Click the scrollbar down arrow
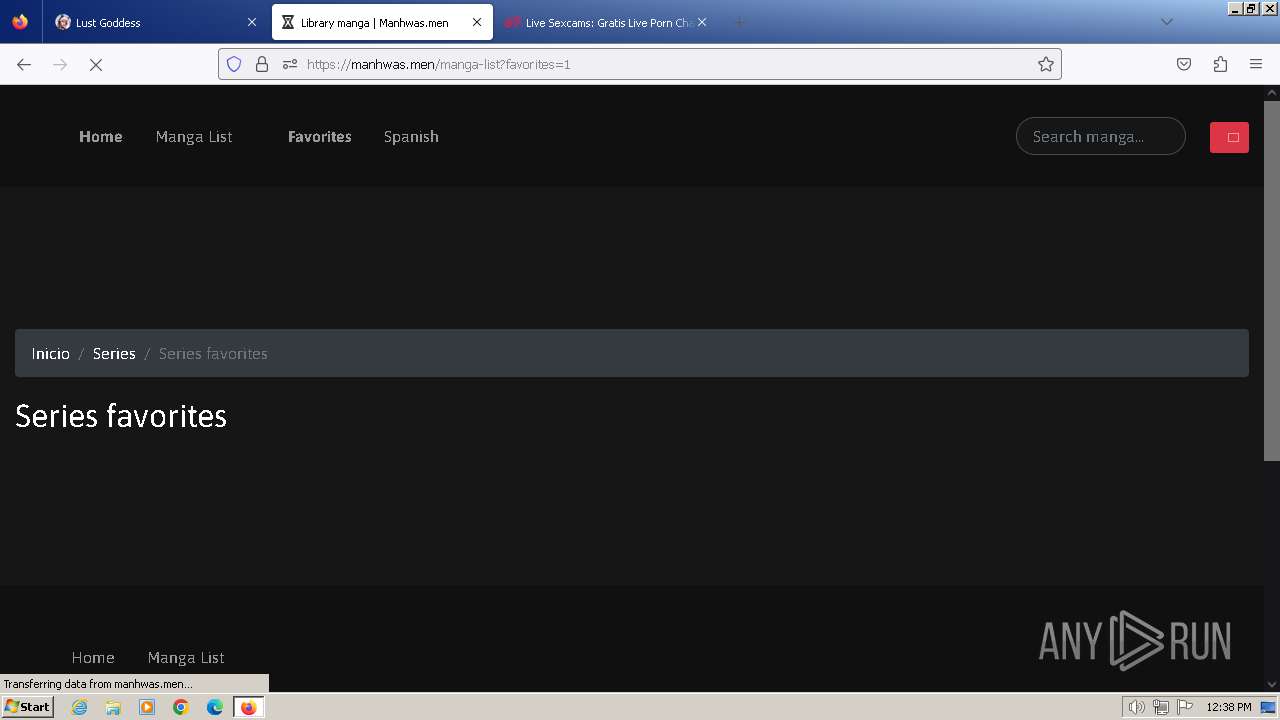1280x720 pixels. coord(1272,684)
